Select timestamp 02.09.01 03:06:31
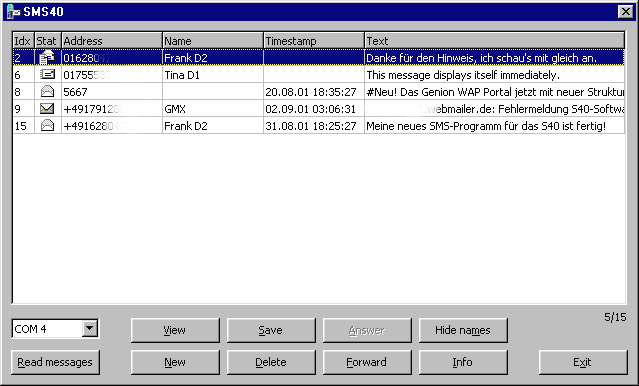The width and height of the screenshot is (639, 386). (311, 109)
